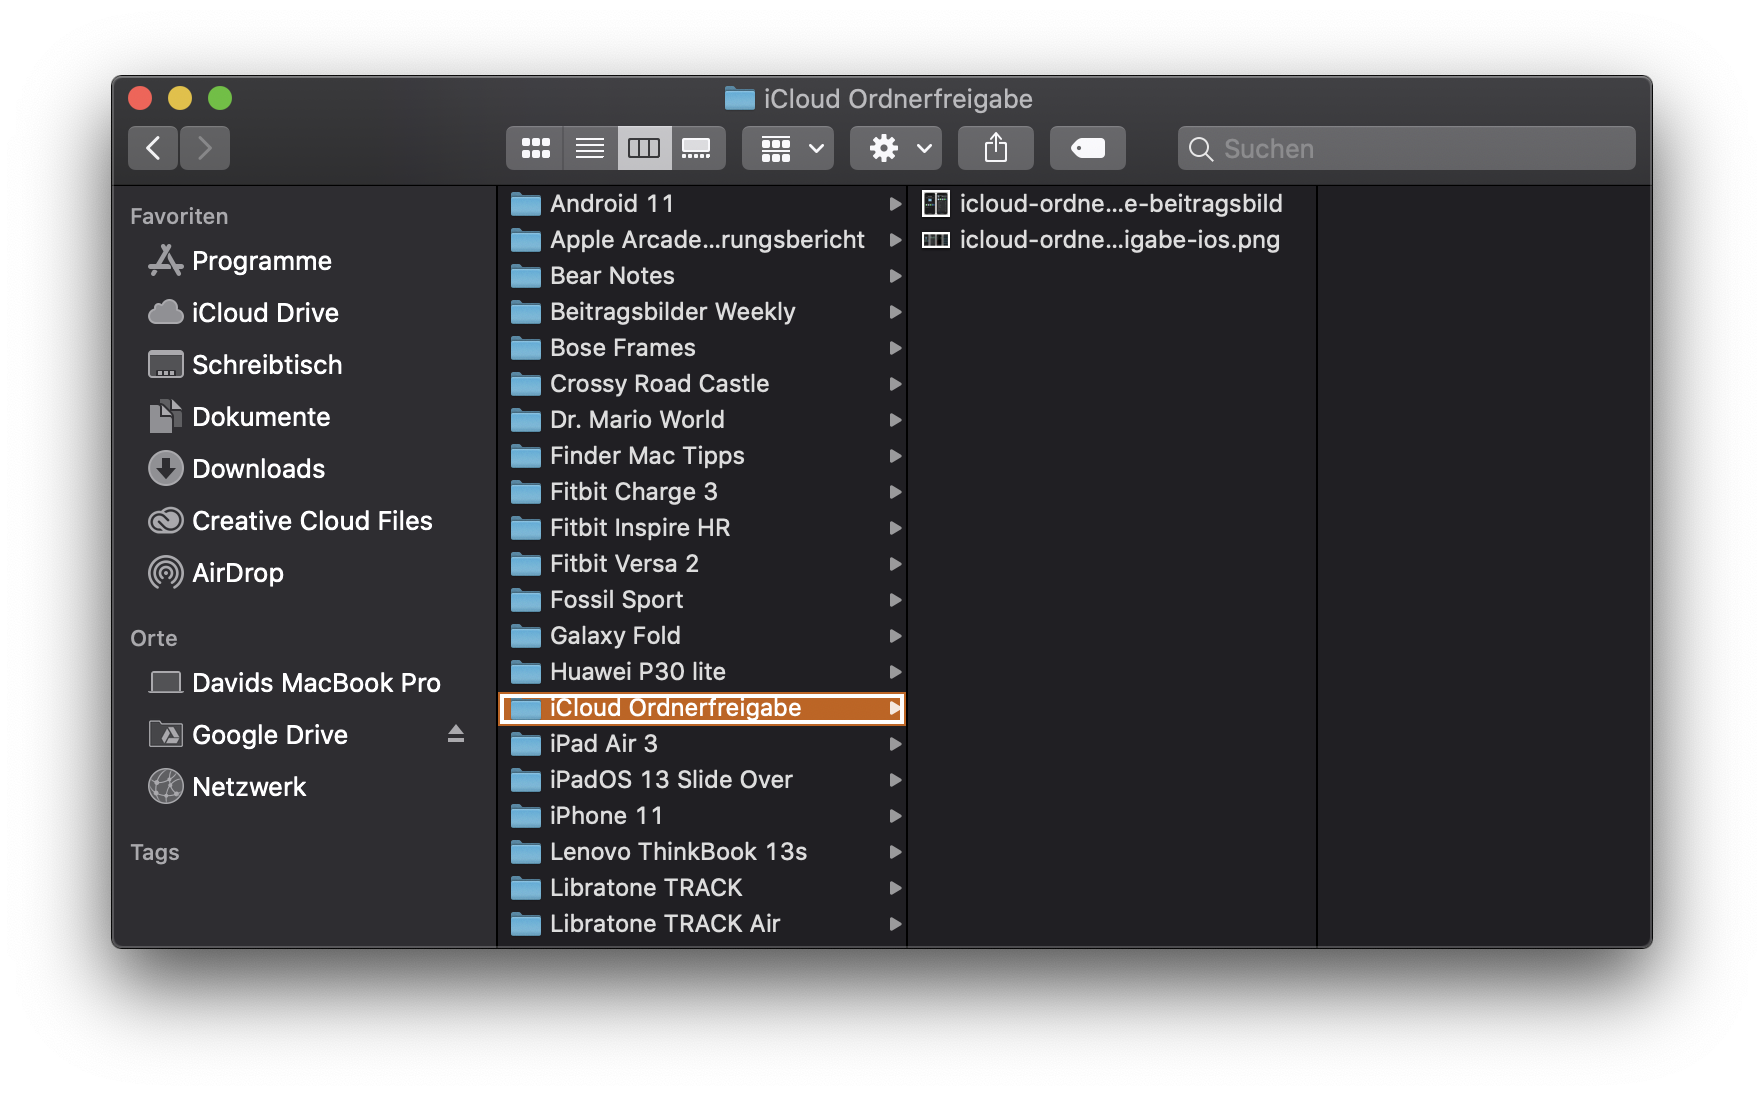Click the beitragsbild file icon
This screenshot has width=1764, height=1096.
936,204
